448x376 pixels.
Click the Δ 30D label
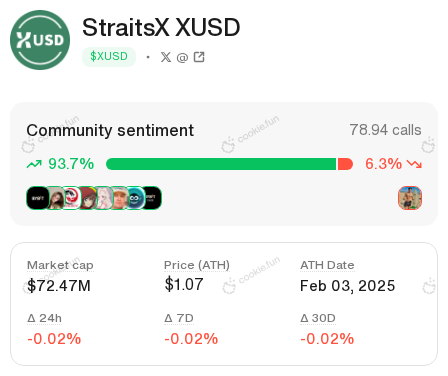click(x=318, y=318)
